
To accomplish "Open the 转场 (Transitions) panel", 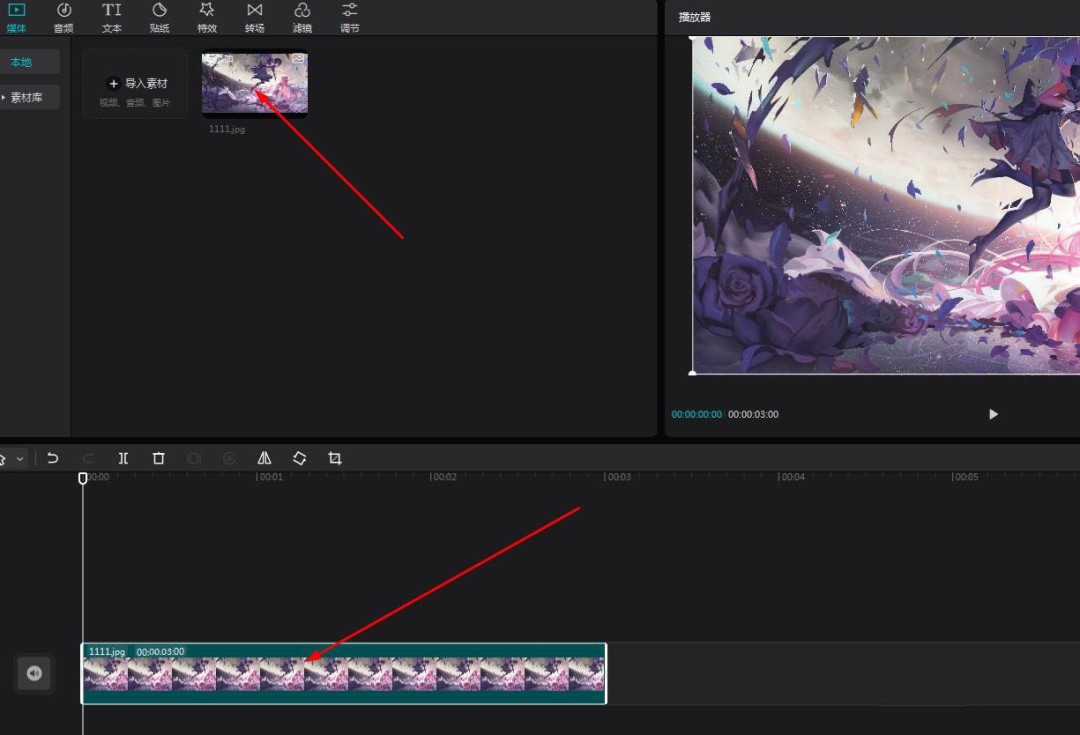I will coord(254,17).
